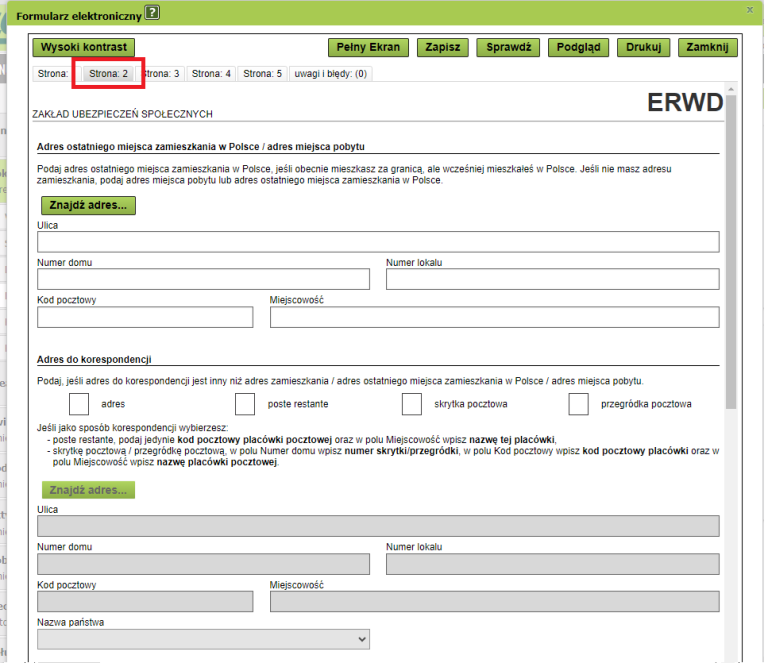Close the Formularz elektroniczny dialog
768x663 pixels.
pyautogui.click(x=750, y=10)
